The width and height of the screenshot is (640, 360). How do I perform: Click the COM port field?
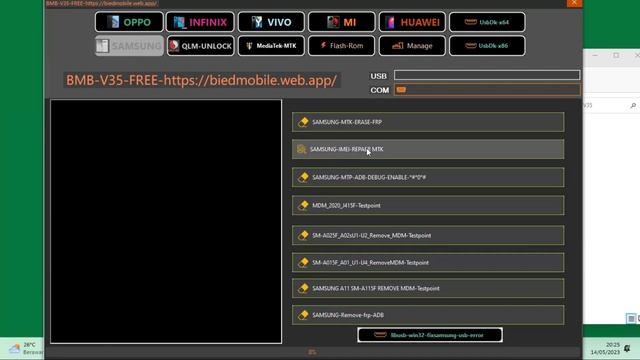point(487,90)
